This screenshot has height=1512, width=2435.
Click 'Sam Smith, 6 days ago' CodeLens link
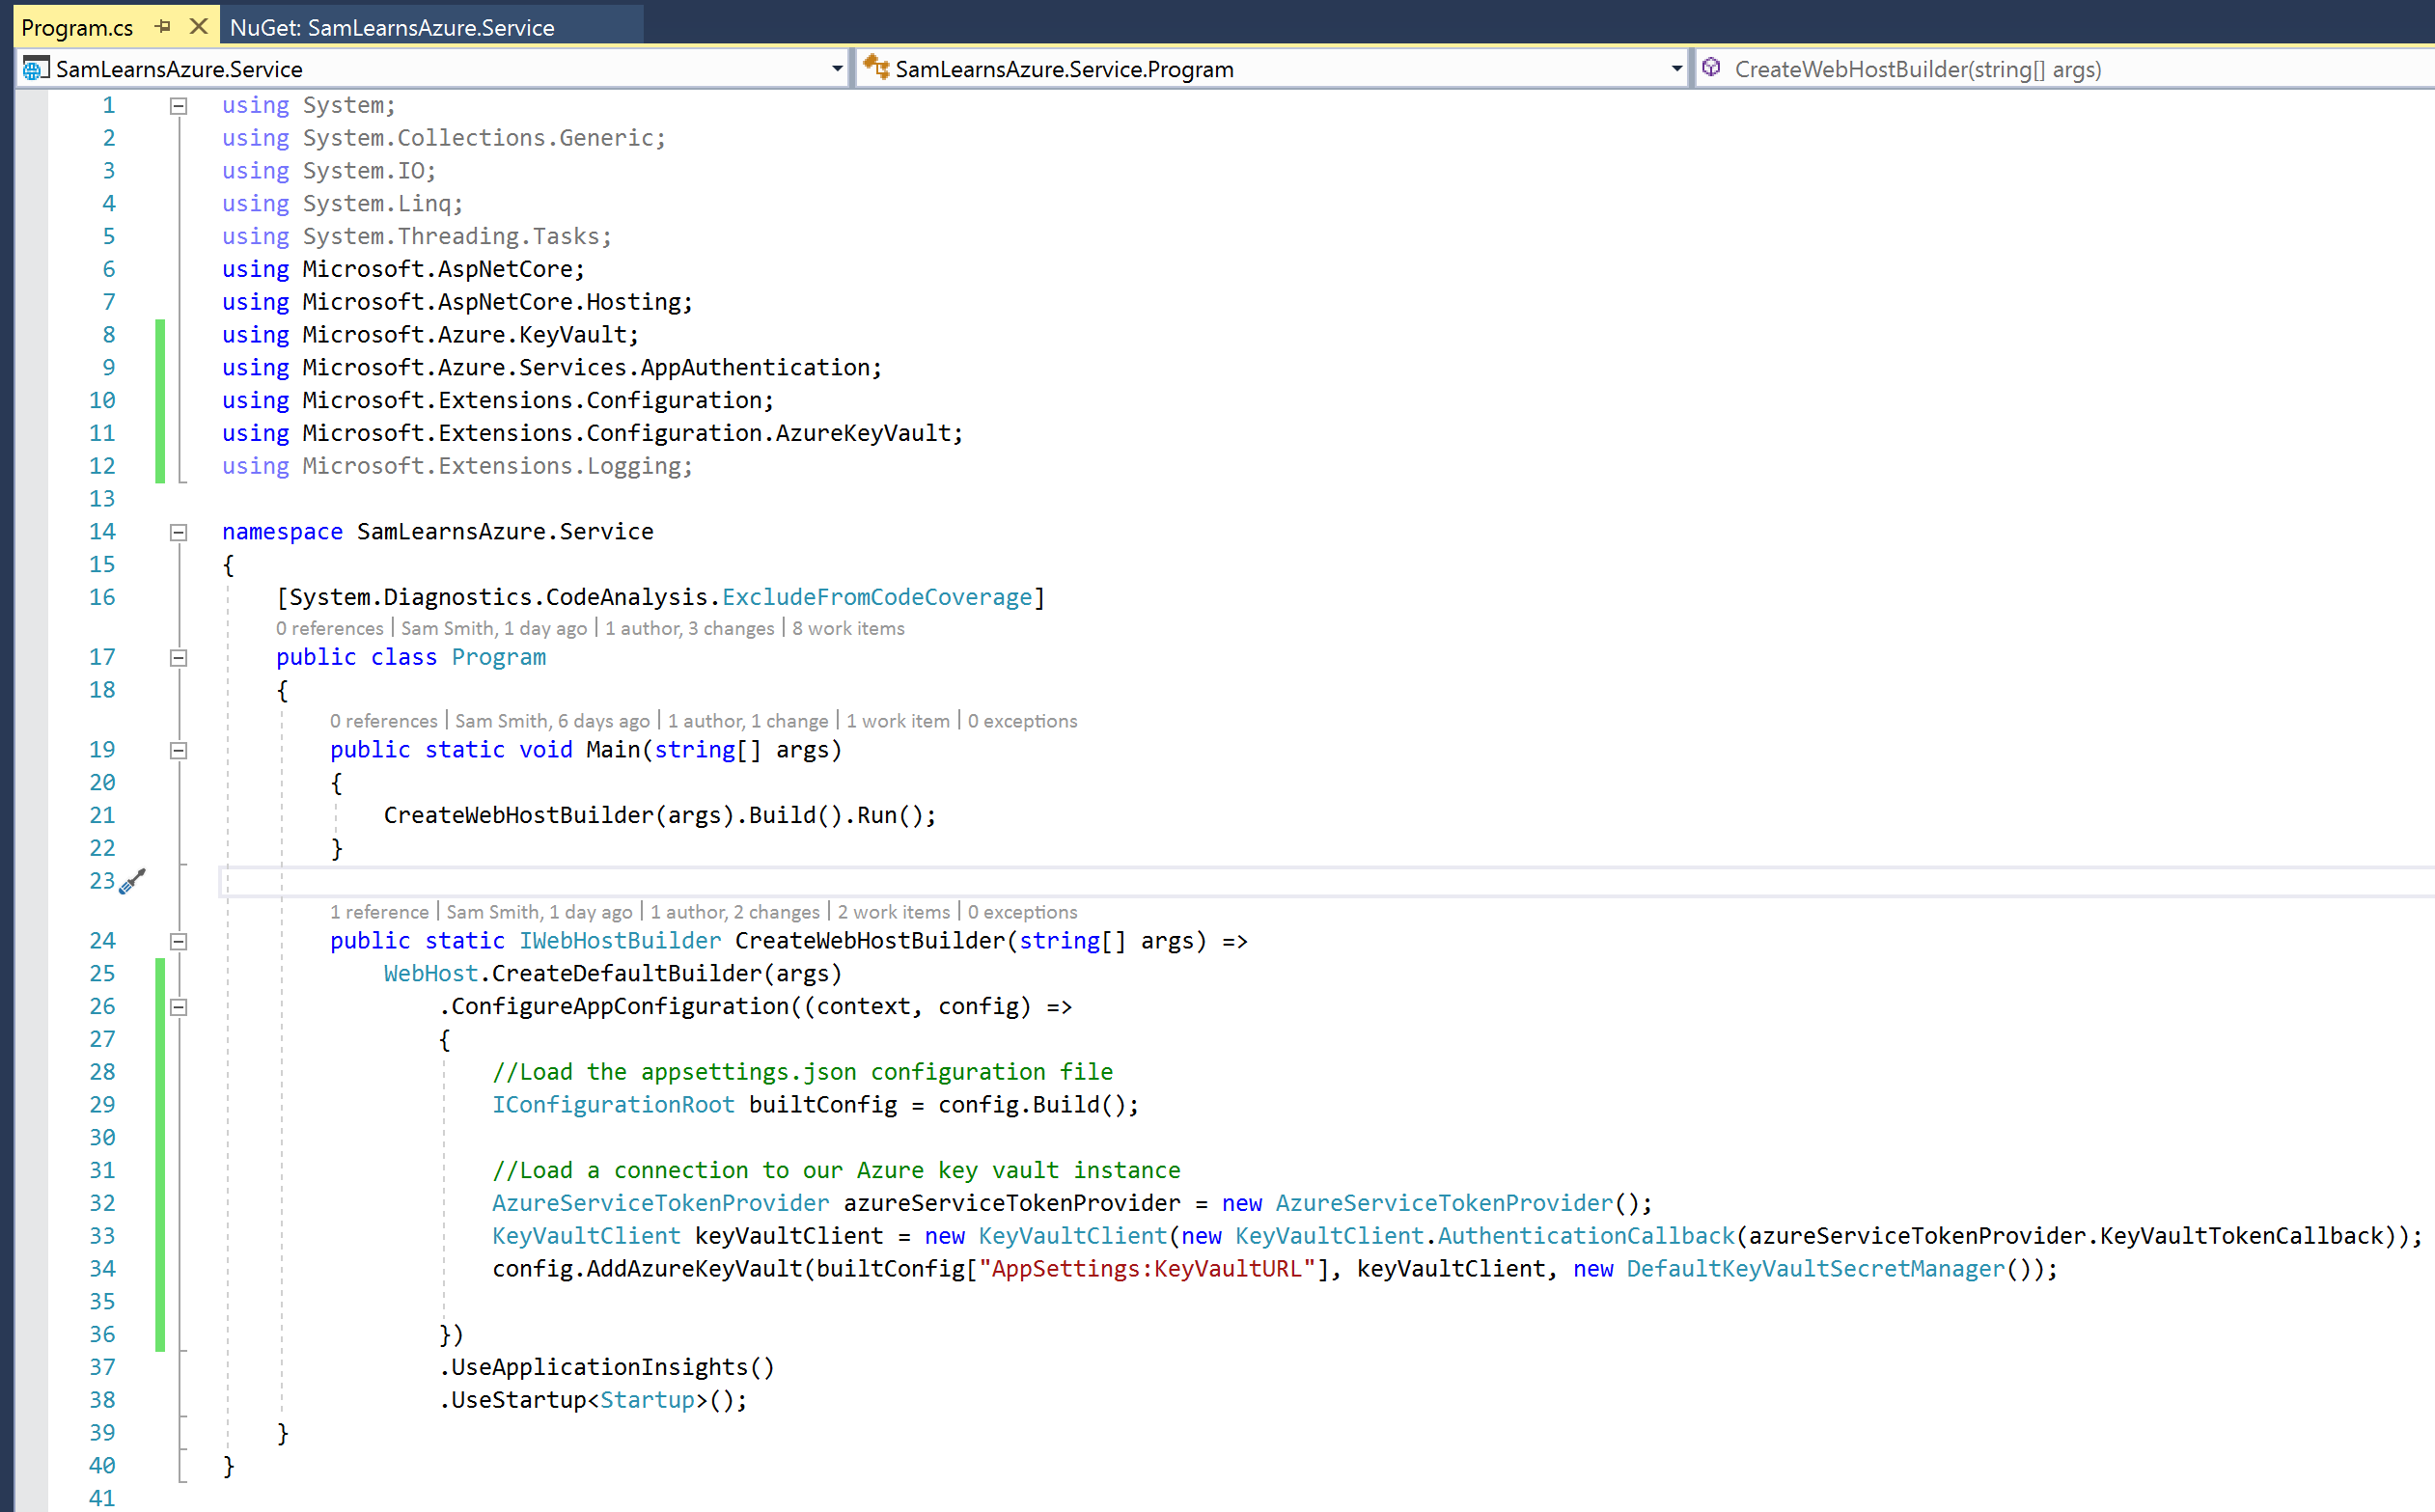[552, 722]
